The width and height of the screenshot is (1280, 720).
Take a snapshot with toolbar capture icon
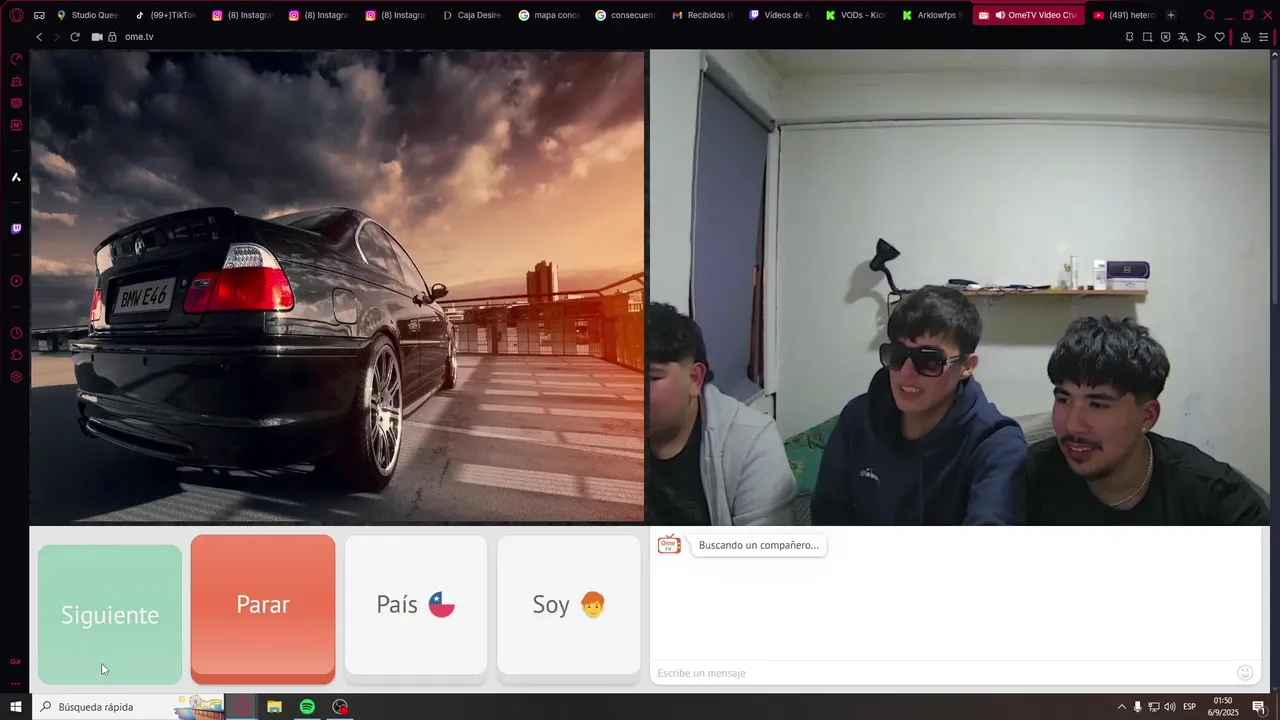(1147, 37)
